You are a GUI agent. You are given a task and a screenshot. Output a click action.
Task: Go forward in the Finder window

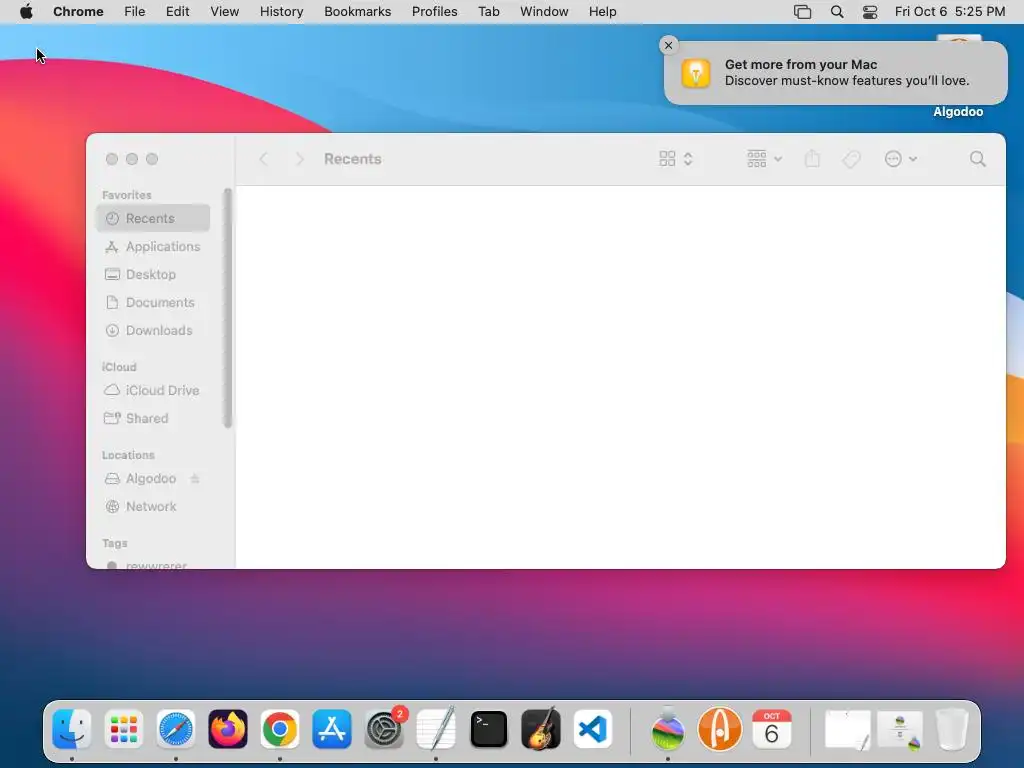click(300, 159)
